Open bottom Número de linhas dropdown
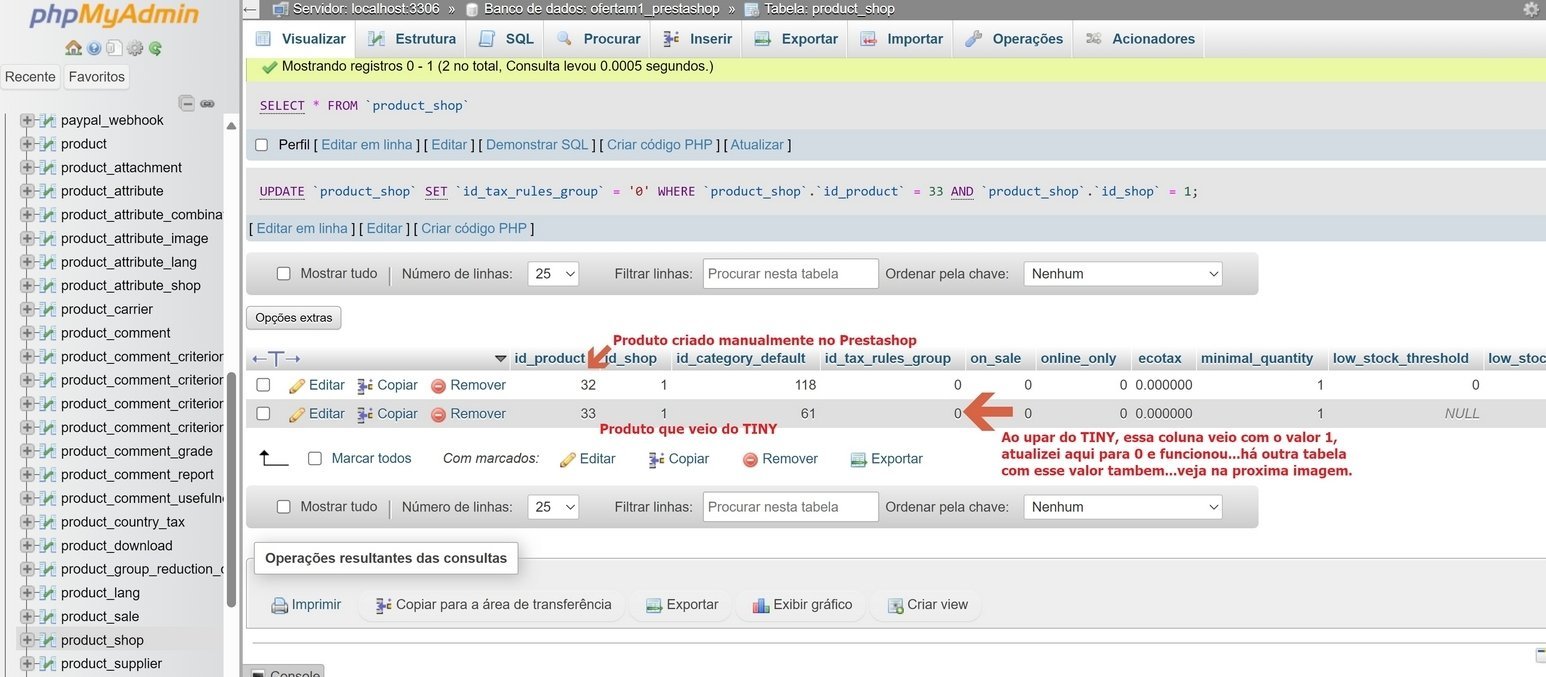The height and width of the screenshot is (677, 1546). click(553, 507)
